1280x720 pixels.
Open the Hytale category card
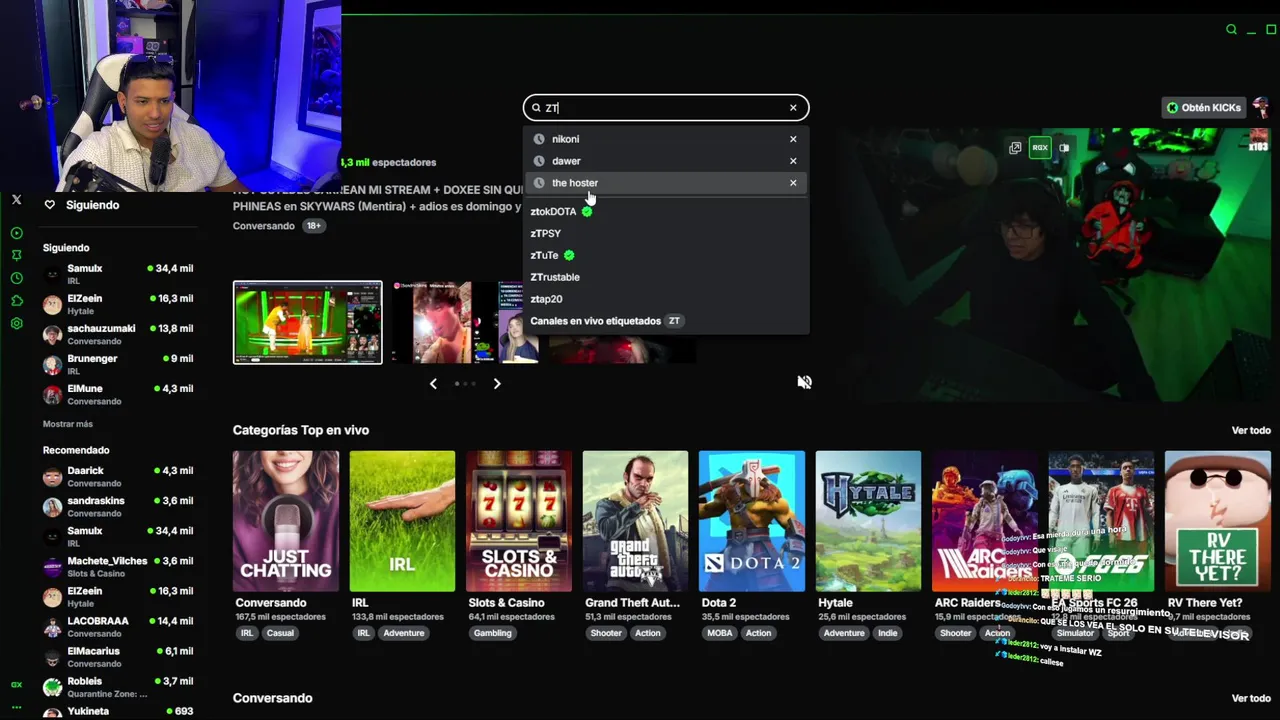tap(868, 521)
